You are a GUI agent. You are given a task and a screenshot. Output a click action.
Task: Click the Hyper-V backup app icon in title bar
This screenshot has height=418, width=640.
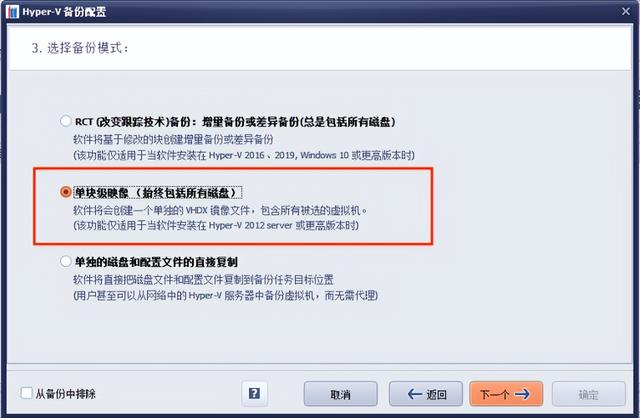click(x=12, y=11)
